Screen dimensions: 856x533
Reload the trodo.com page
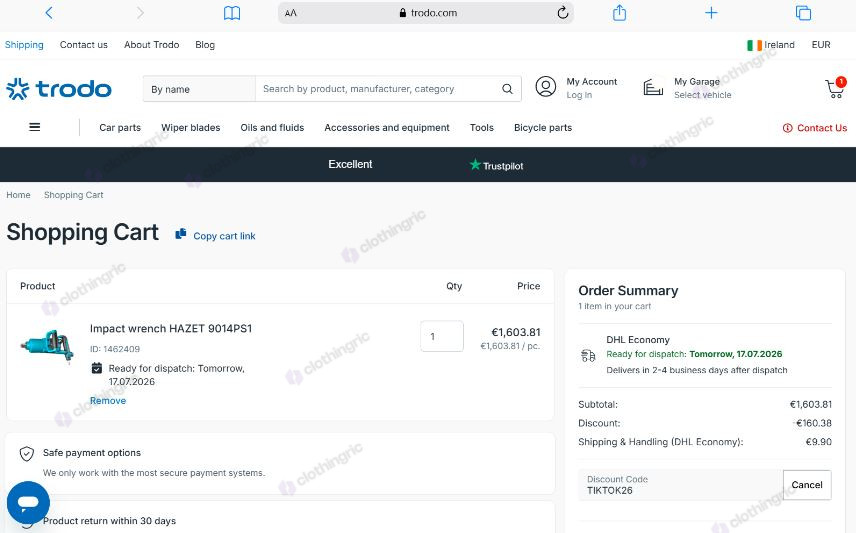point(562,13)
